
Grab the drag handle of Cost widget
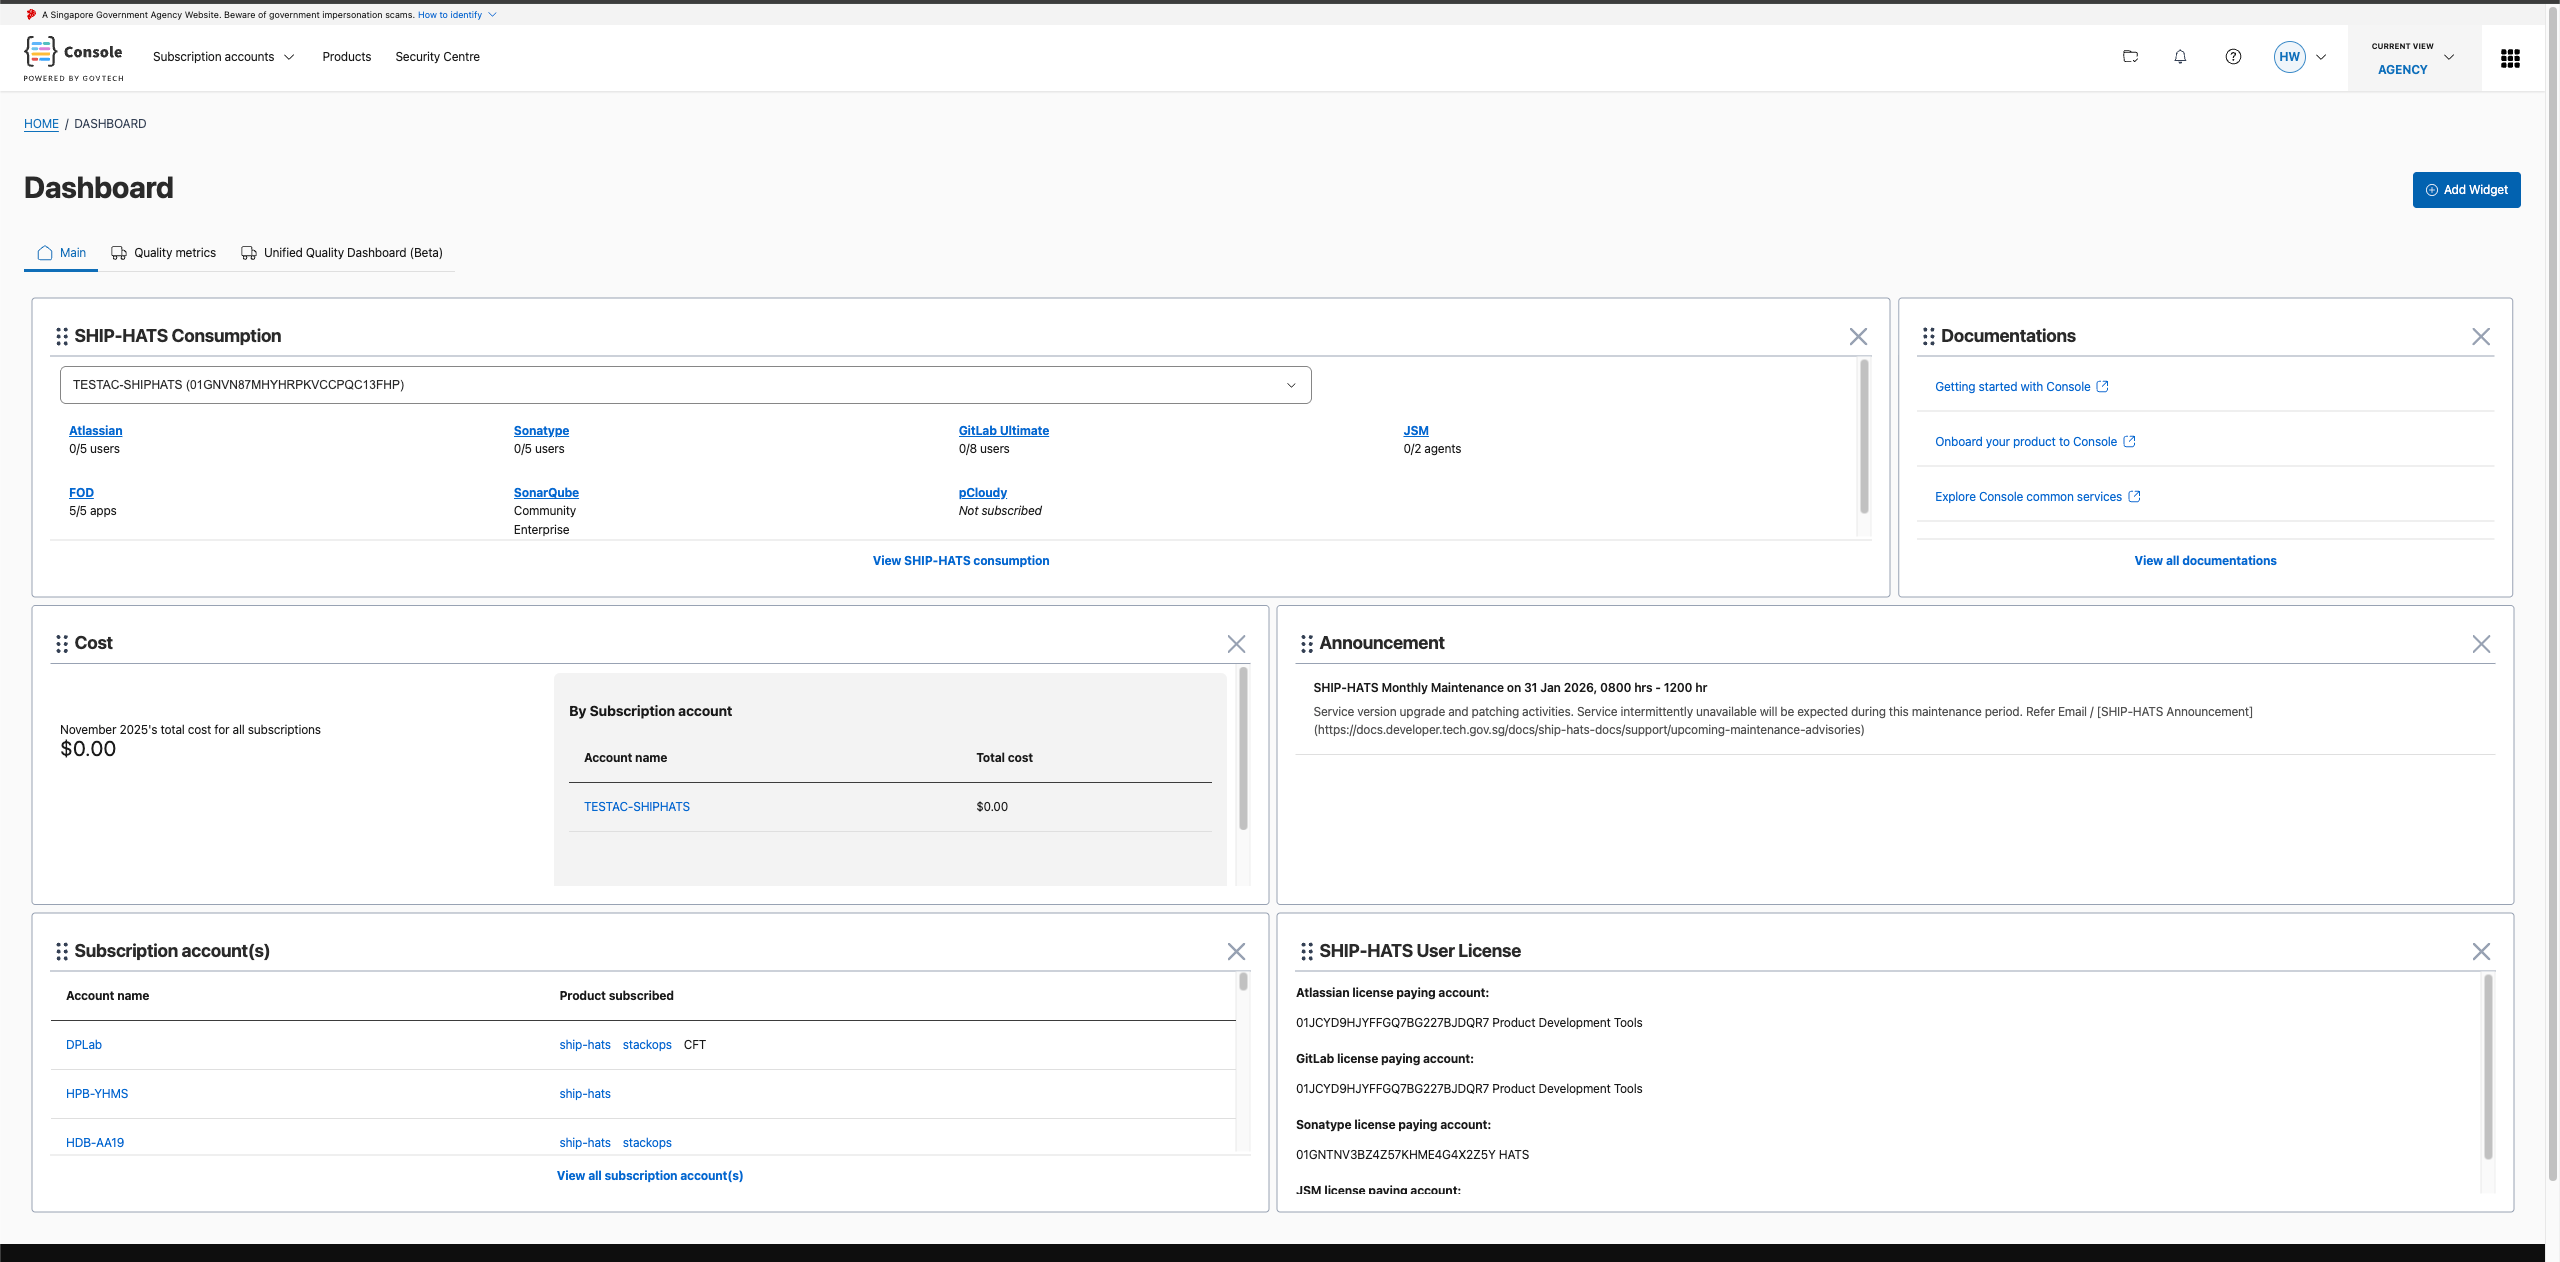[62, 644]
